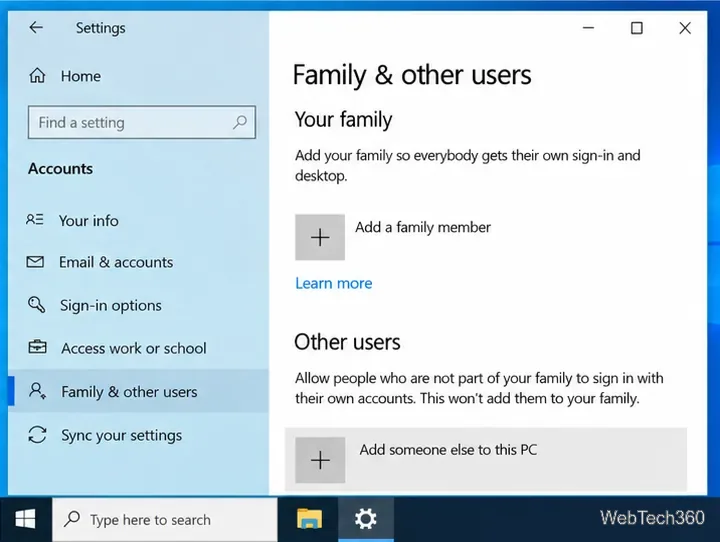
Task: Click the Home house icon
Action: tap(37, 75)
